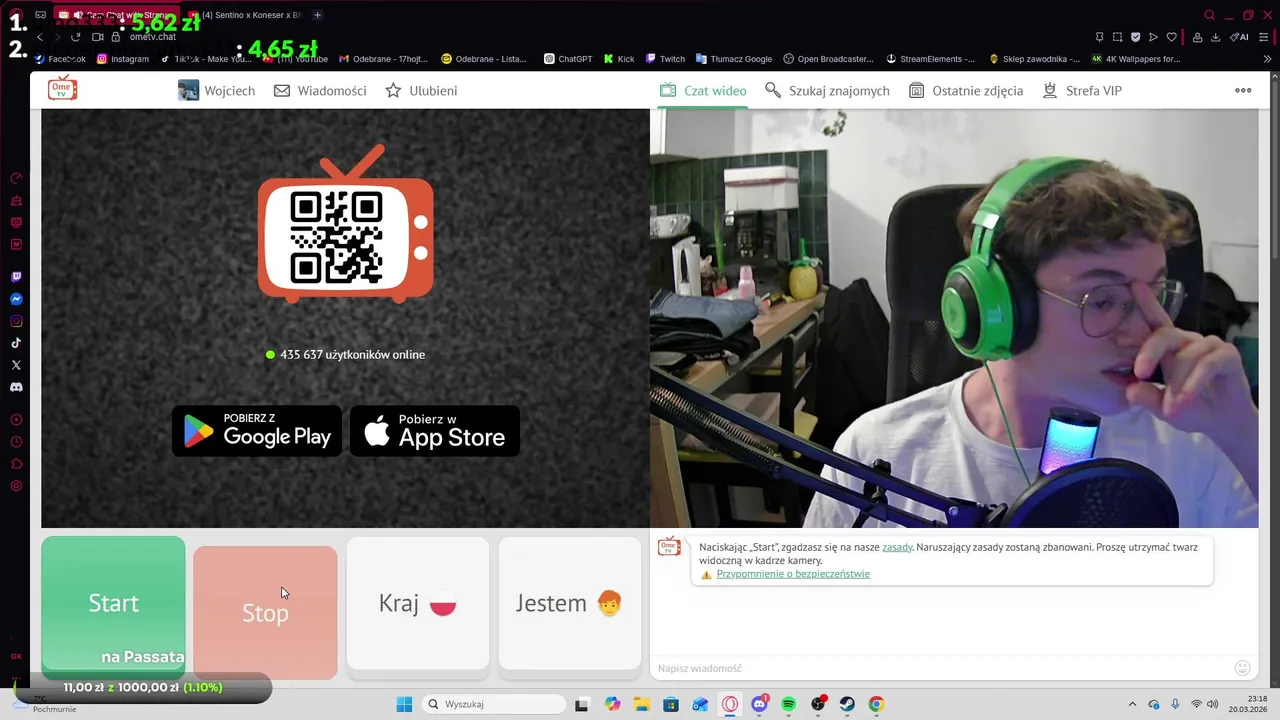1280x720 pixels.
Task: Open the zasady rules link
Action: 897,547
